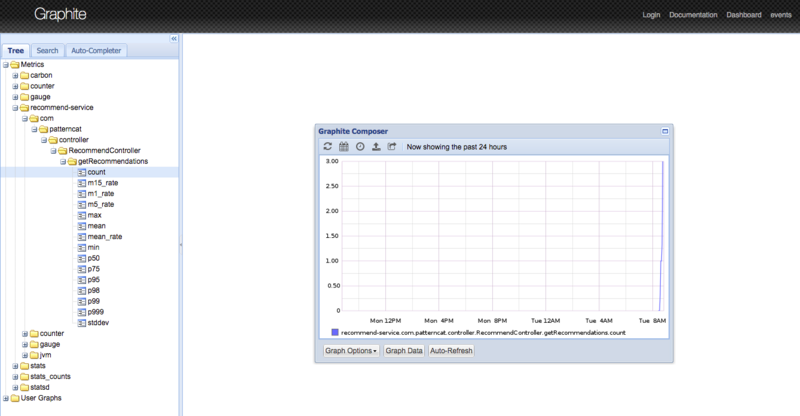Image resolution: width=800 pixels, height=416 pixels.
Task: Click the upload/save graph icon
Action: click(x=376, y=146)
